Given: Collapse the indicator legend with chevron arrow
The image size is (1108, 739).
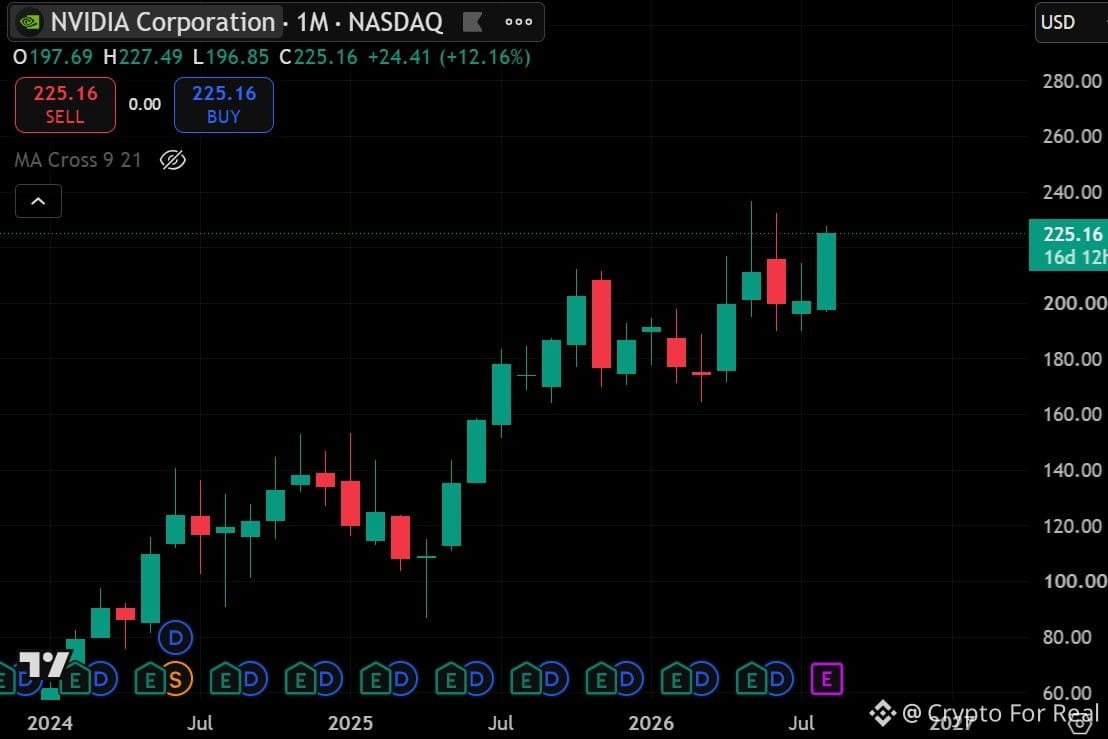Looking at the screenshot, I should [x=38, y=201].
